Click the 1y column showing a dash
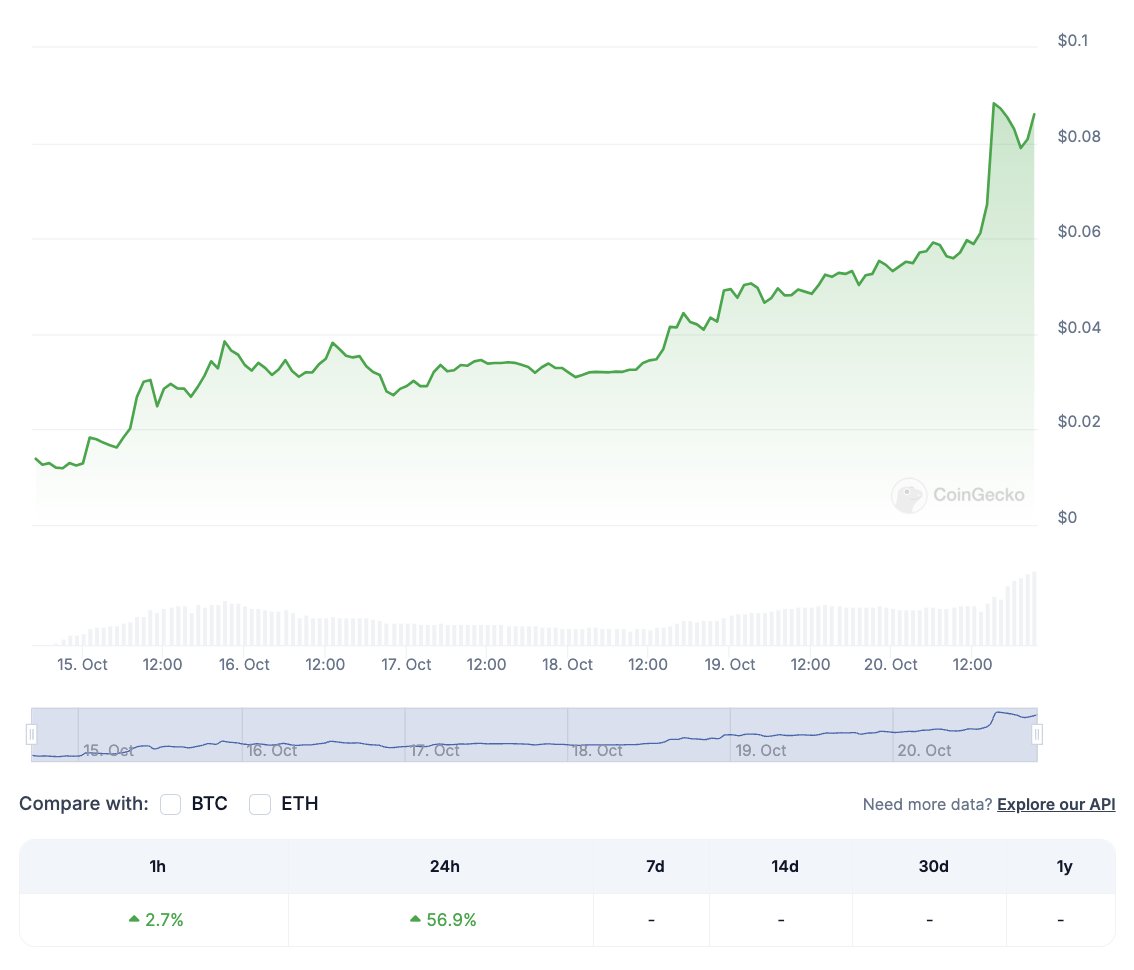 (1061, 919)
